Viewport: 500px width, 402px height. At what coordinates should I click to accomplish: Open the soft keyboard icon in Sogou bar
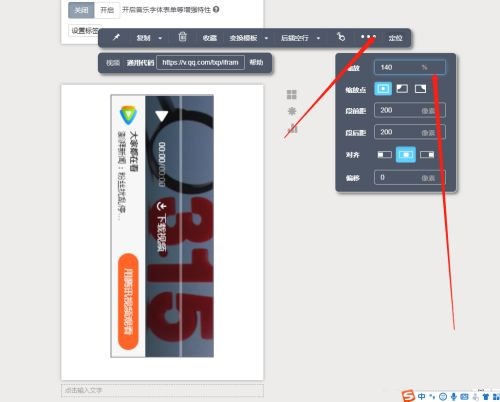click(464, 396)
